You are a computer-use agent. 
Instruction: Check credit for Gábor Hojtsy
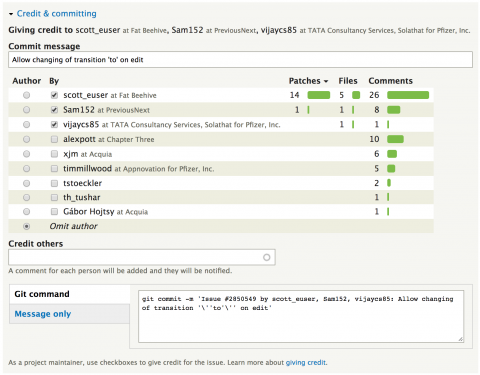54,212
